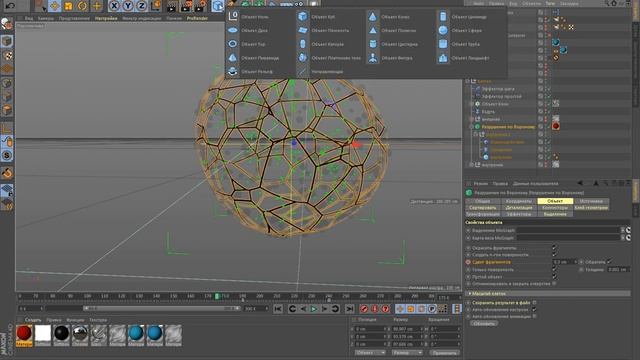Click the 'Применить' button
This screenshot has height=360, width=640.
click(x=444, y=353)
